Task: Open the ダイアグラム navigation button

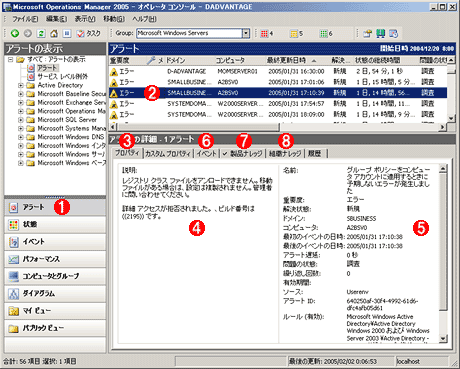Action: click(x=55, y=294)
